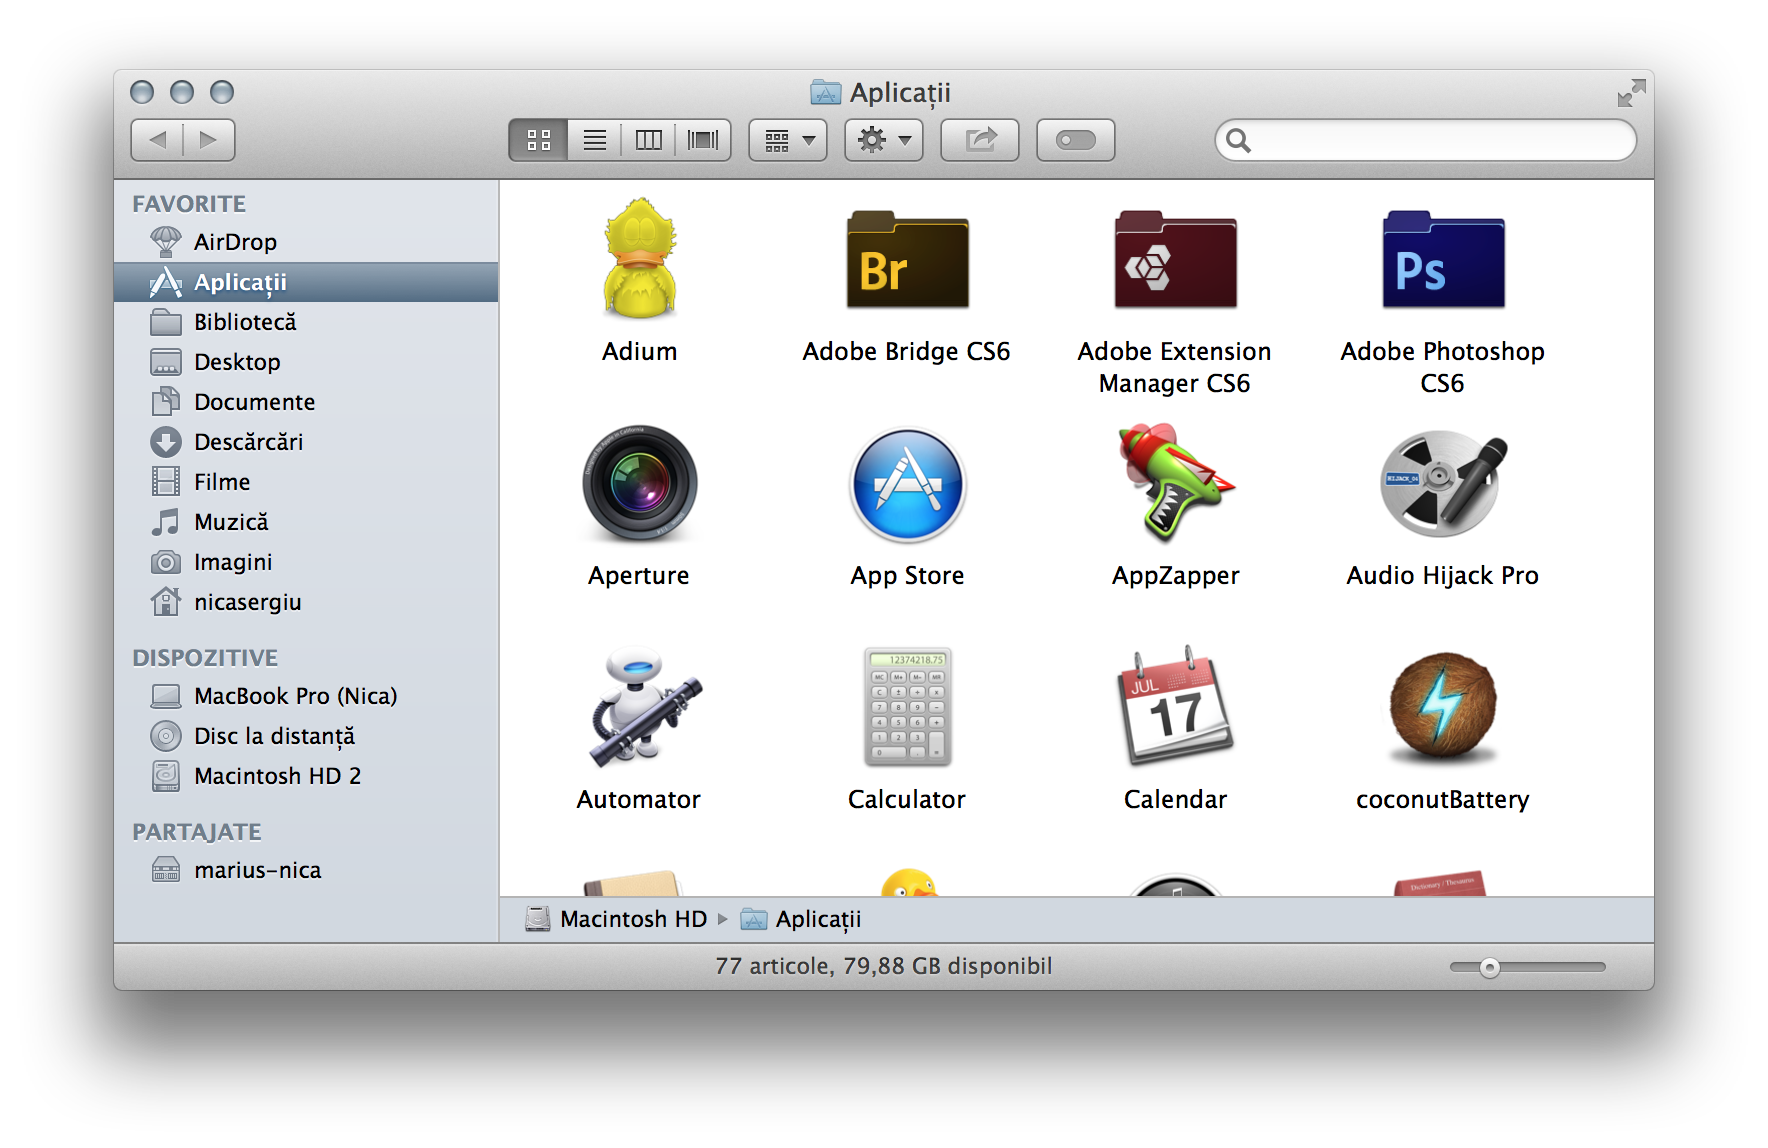Open the Adobe Bridge CS6 folder icon
This screenshot has height=1148, width=1768.
(x=907, y=259)
